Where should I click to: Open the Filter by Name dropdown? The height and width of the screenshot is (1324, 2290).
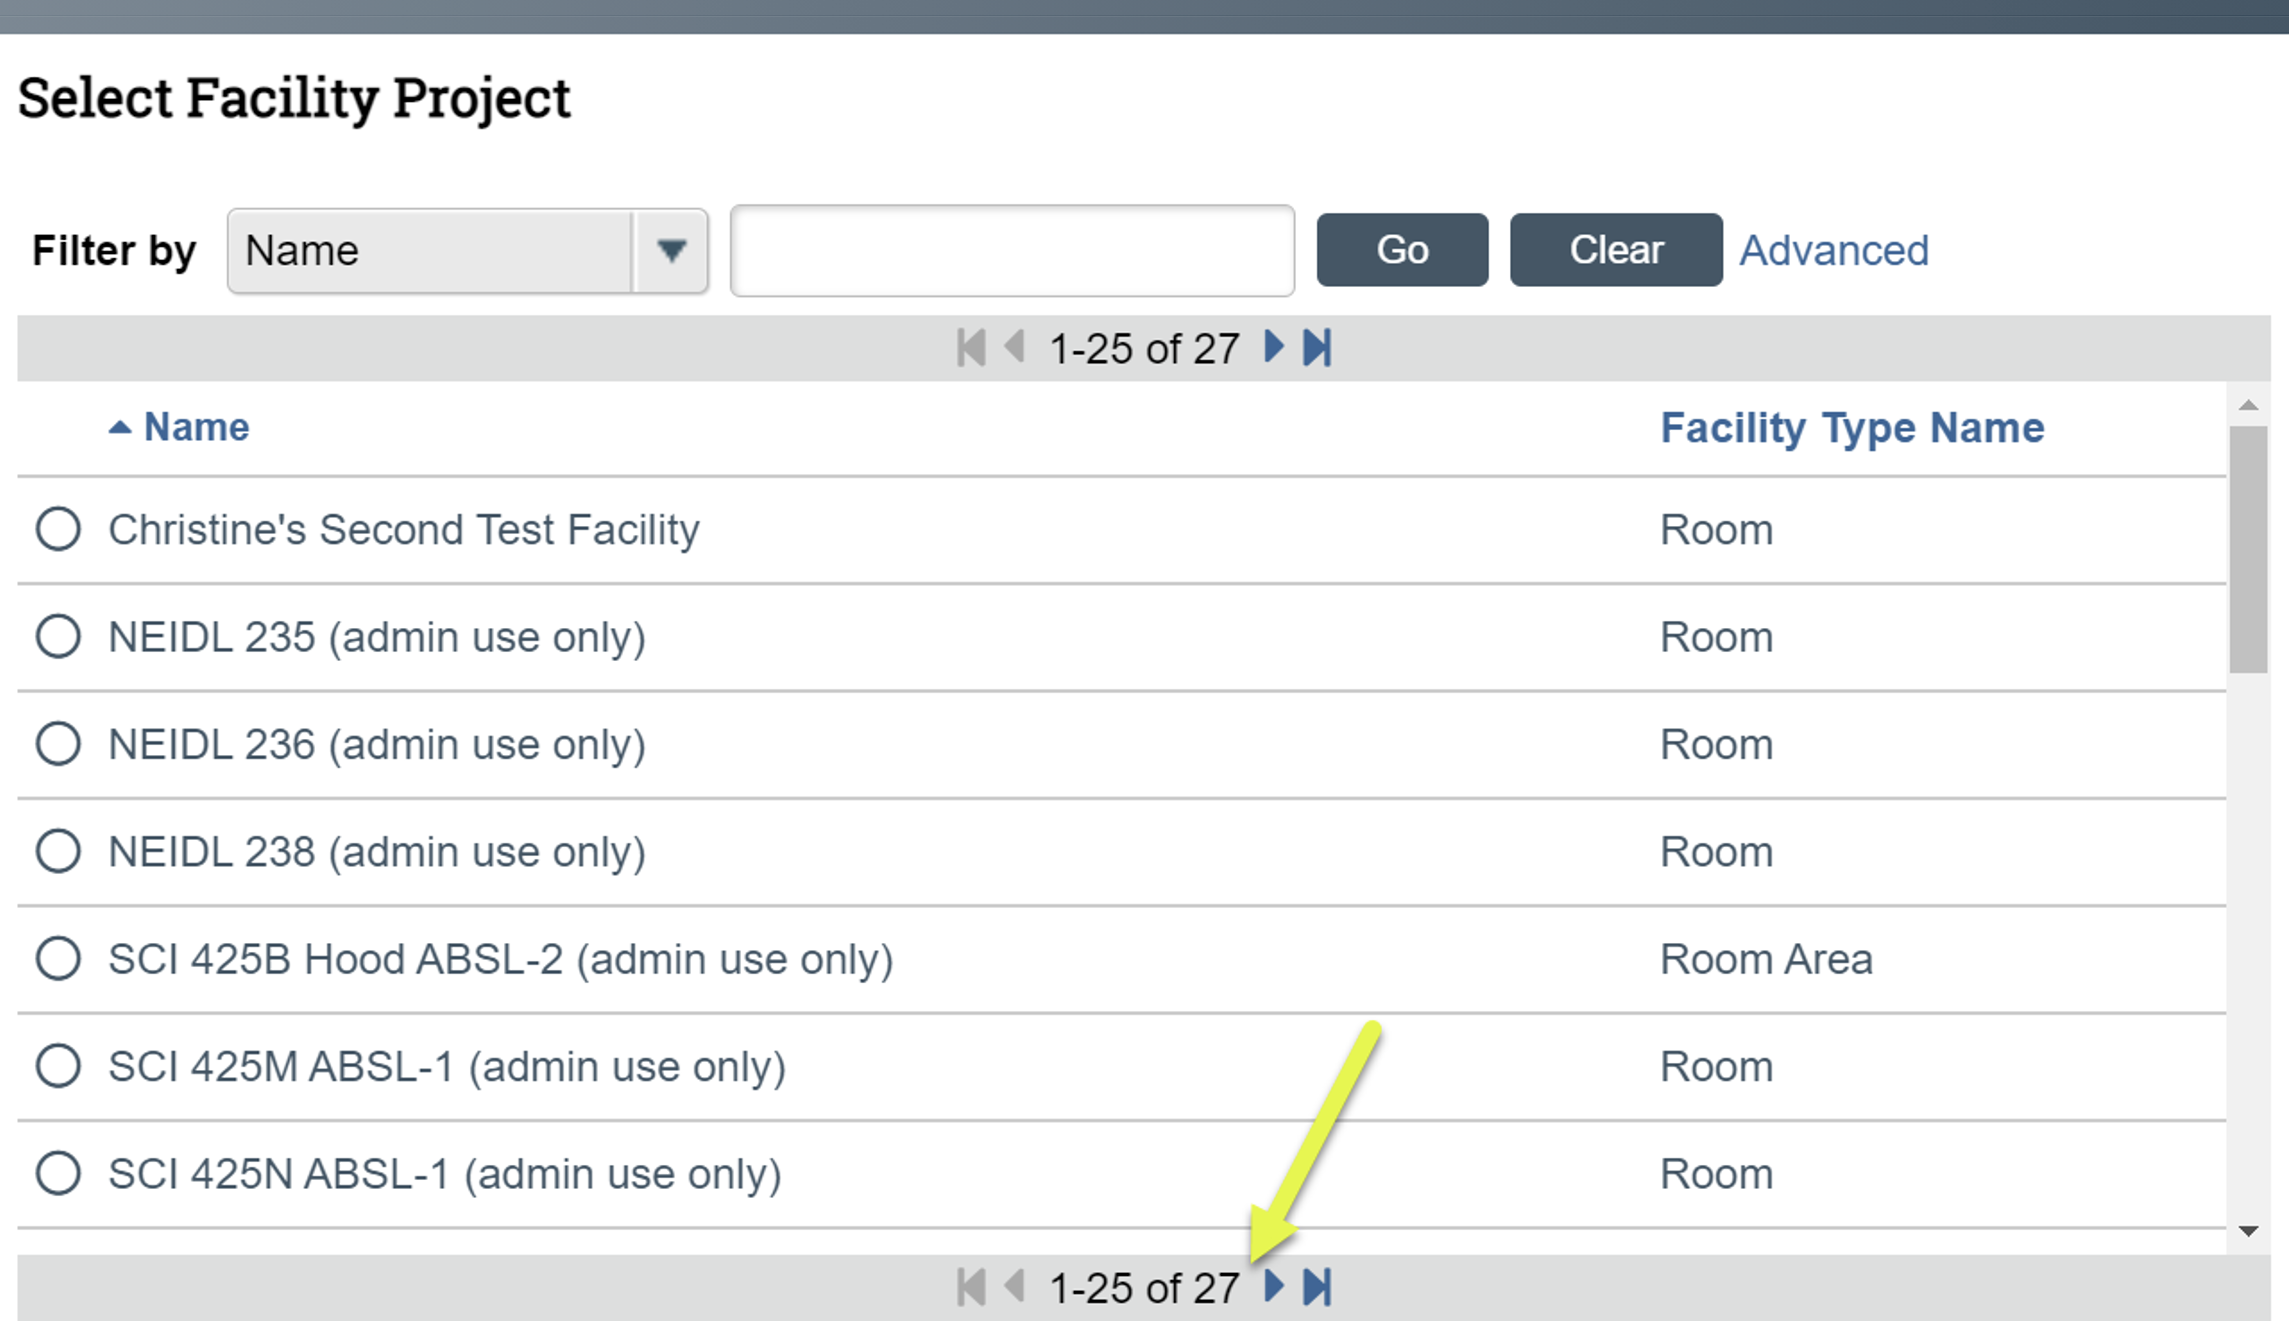(430, 251)
